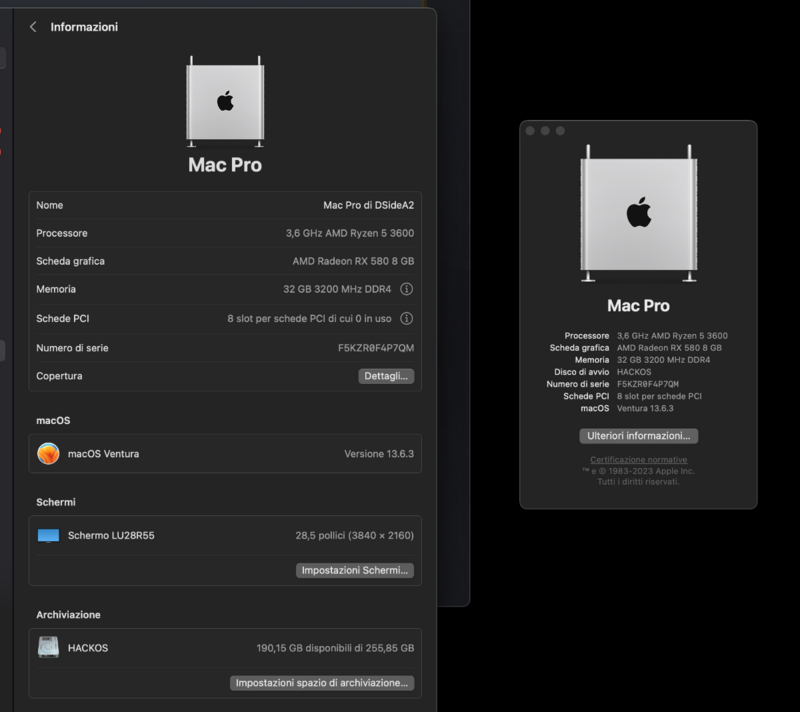This screenshot has height=712, width=800.
Task: Click 'AMD Radeon RX 580 8 GB' in Informazioni
Action: tap(353, 261)
